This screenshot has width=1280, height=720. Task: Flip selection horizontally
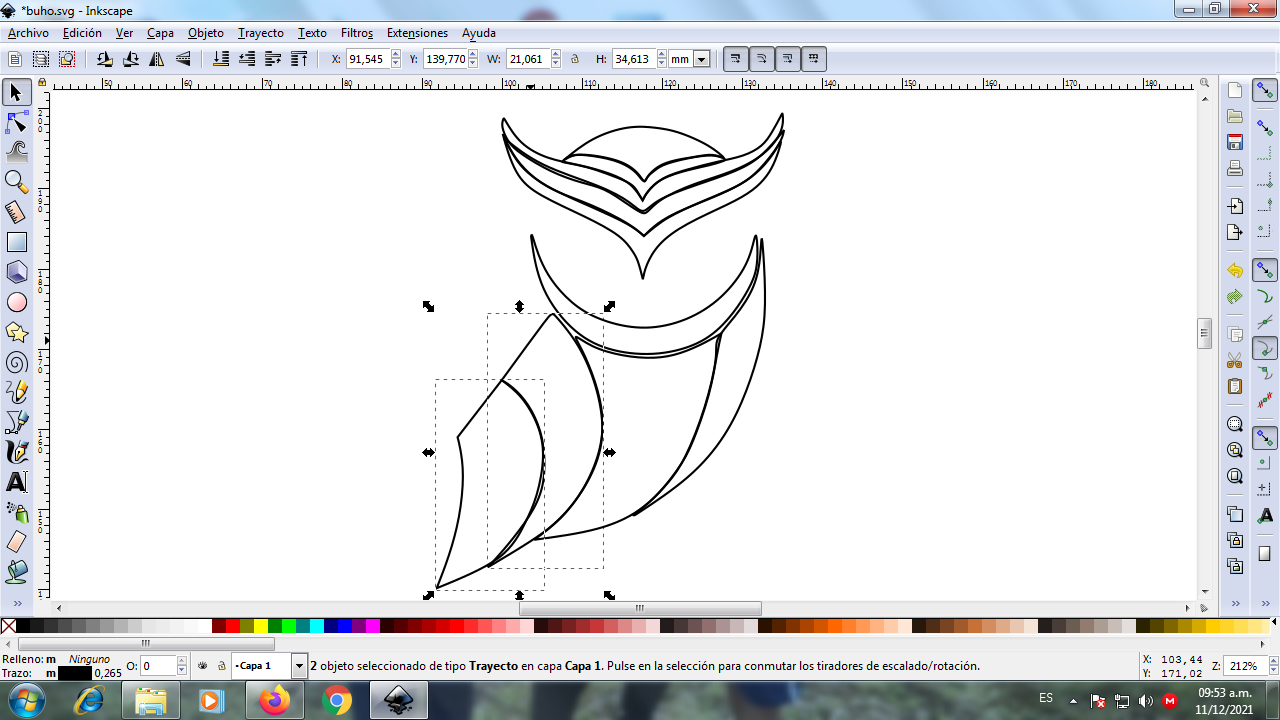[157, 59]
